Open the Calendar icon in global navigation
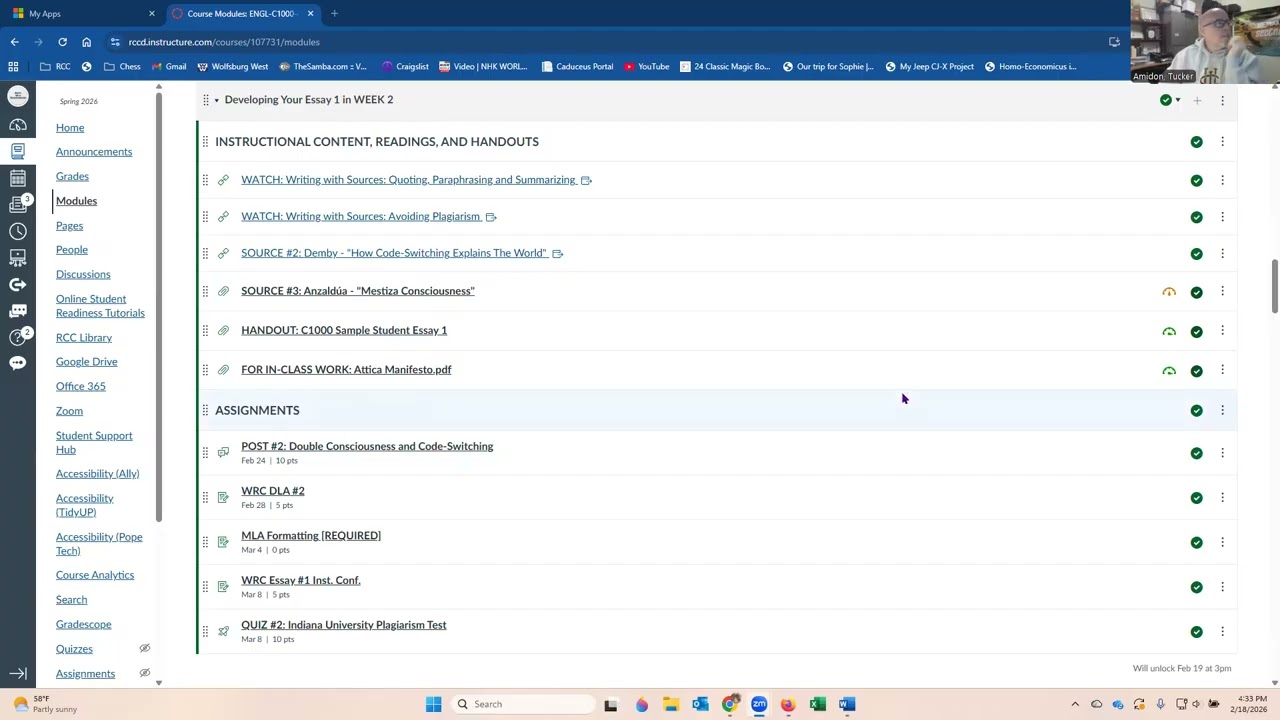This screenshot has height=720, width=1280. tap(18, 178)
